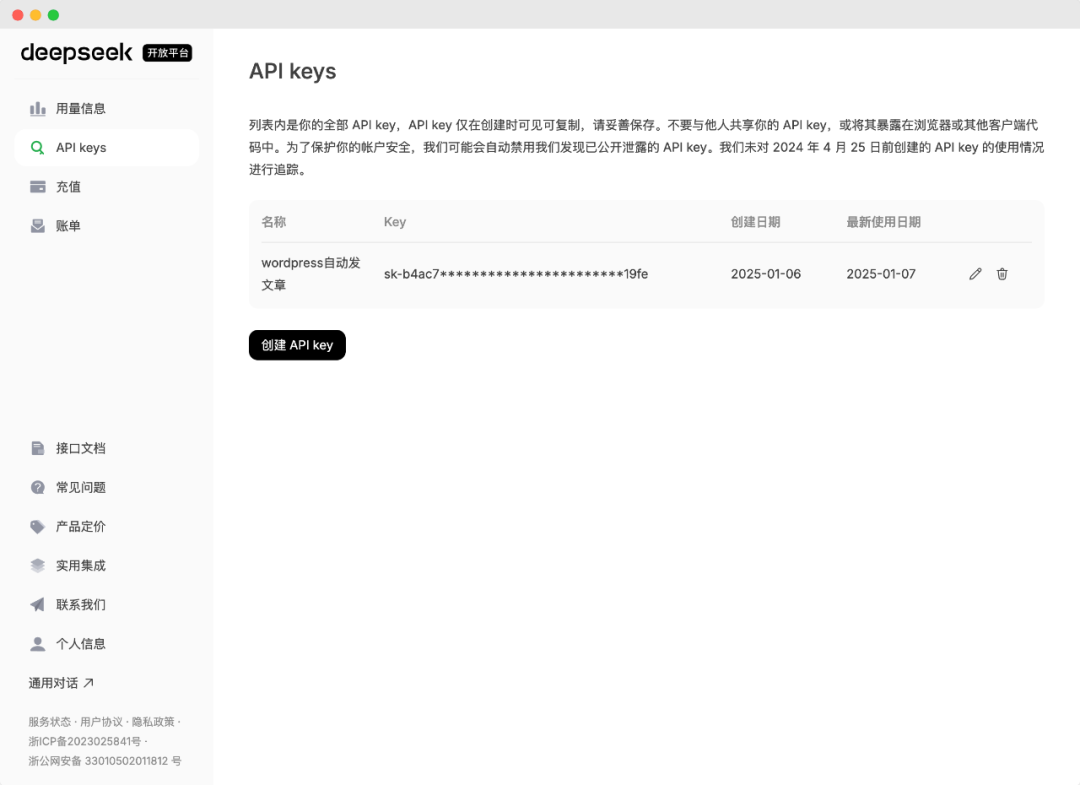Click the magnifier icon beside API keys
The width and height of the screenshot is (1080, 785).
click(x=38, y=148)
